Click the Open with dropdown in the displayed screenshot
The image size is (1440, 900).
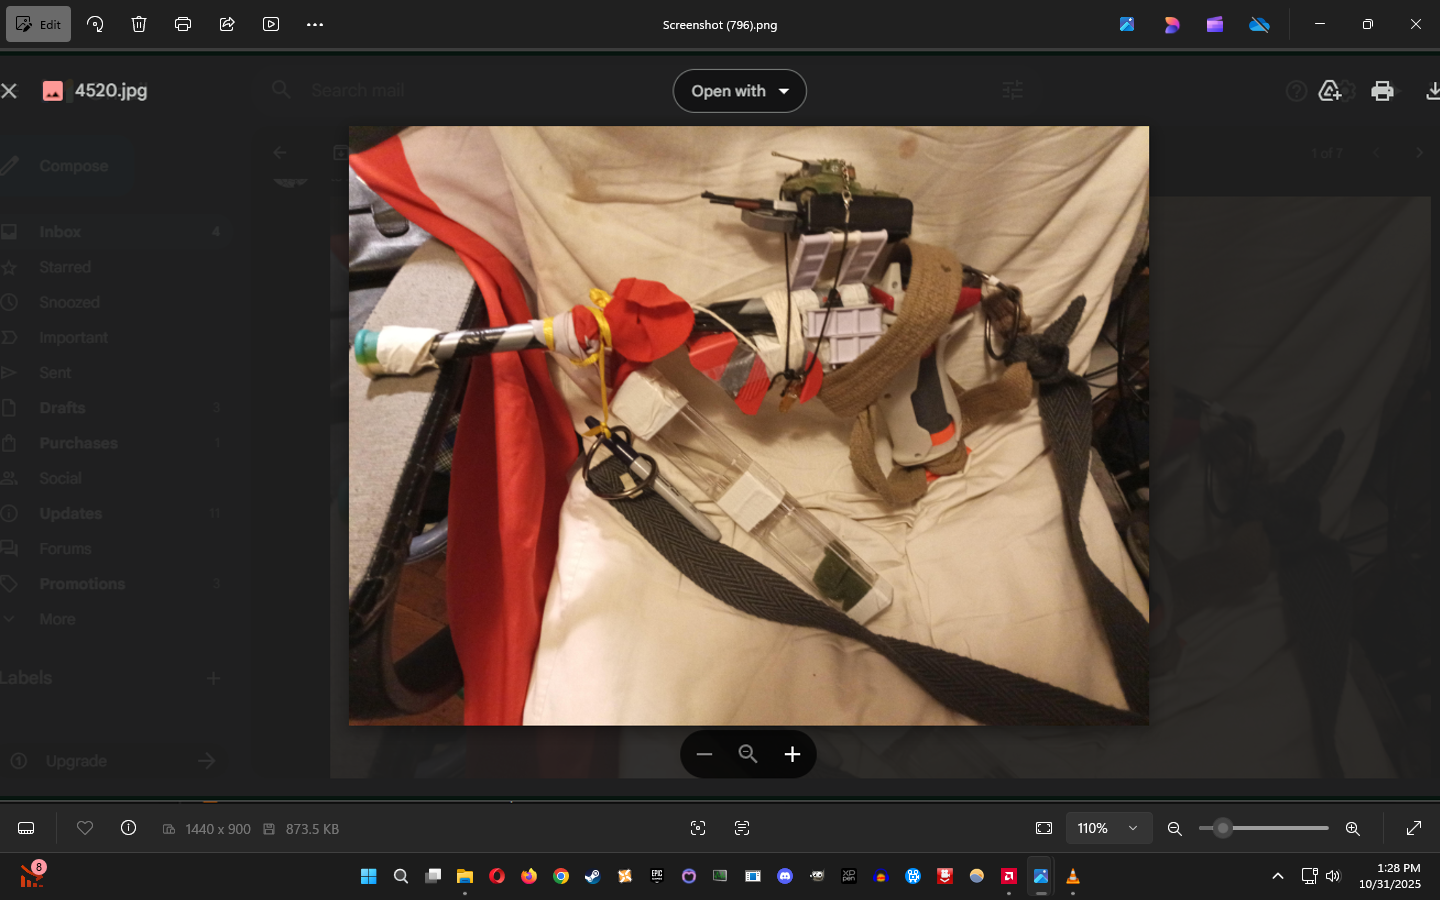coord(740,91)
